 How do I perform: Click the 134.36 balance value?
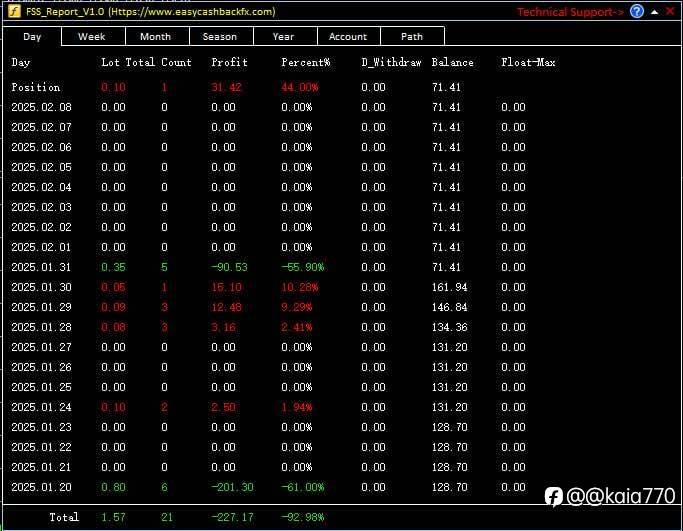coord(450,327)
